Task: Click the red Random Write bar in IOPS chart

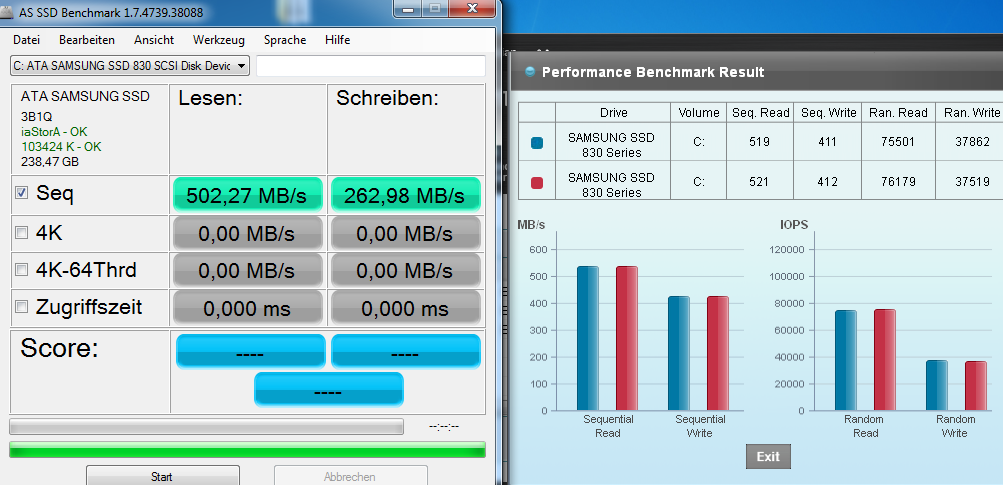Action: tap(975, 386)
